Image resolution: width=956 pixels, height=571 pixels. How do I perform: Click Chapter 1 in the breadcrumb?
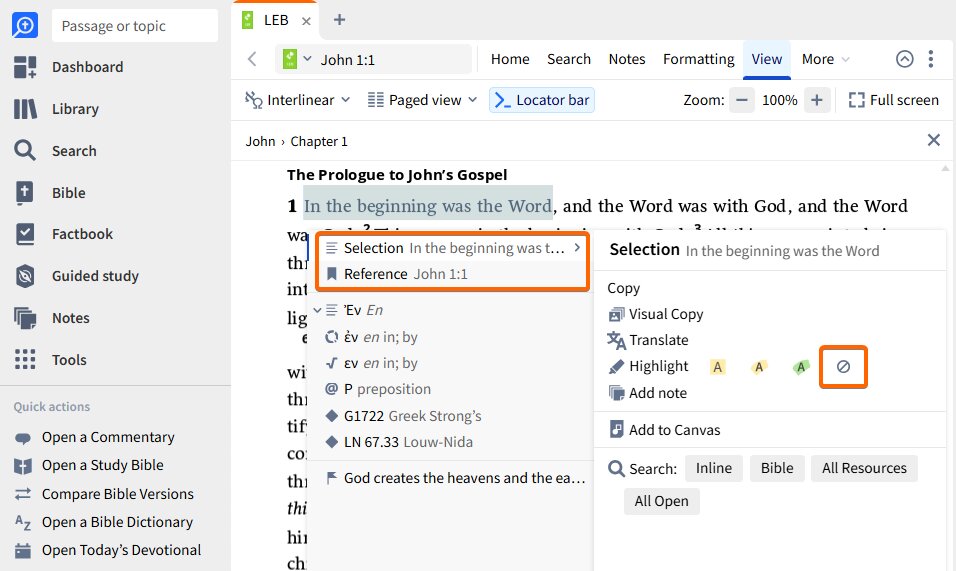coord(319,141)
